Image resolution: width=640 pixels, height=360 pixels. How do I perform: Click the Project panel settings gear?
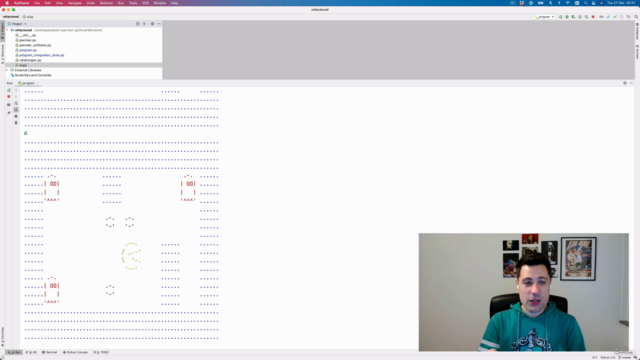[x=152, y=24]
